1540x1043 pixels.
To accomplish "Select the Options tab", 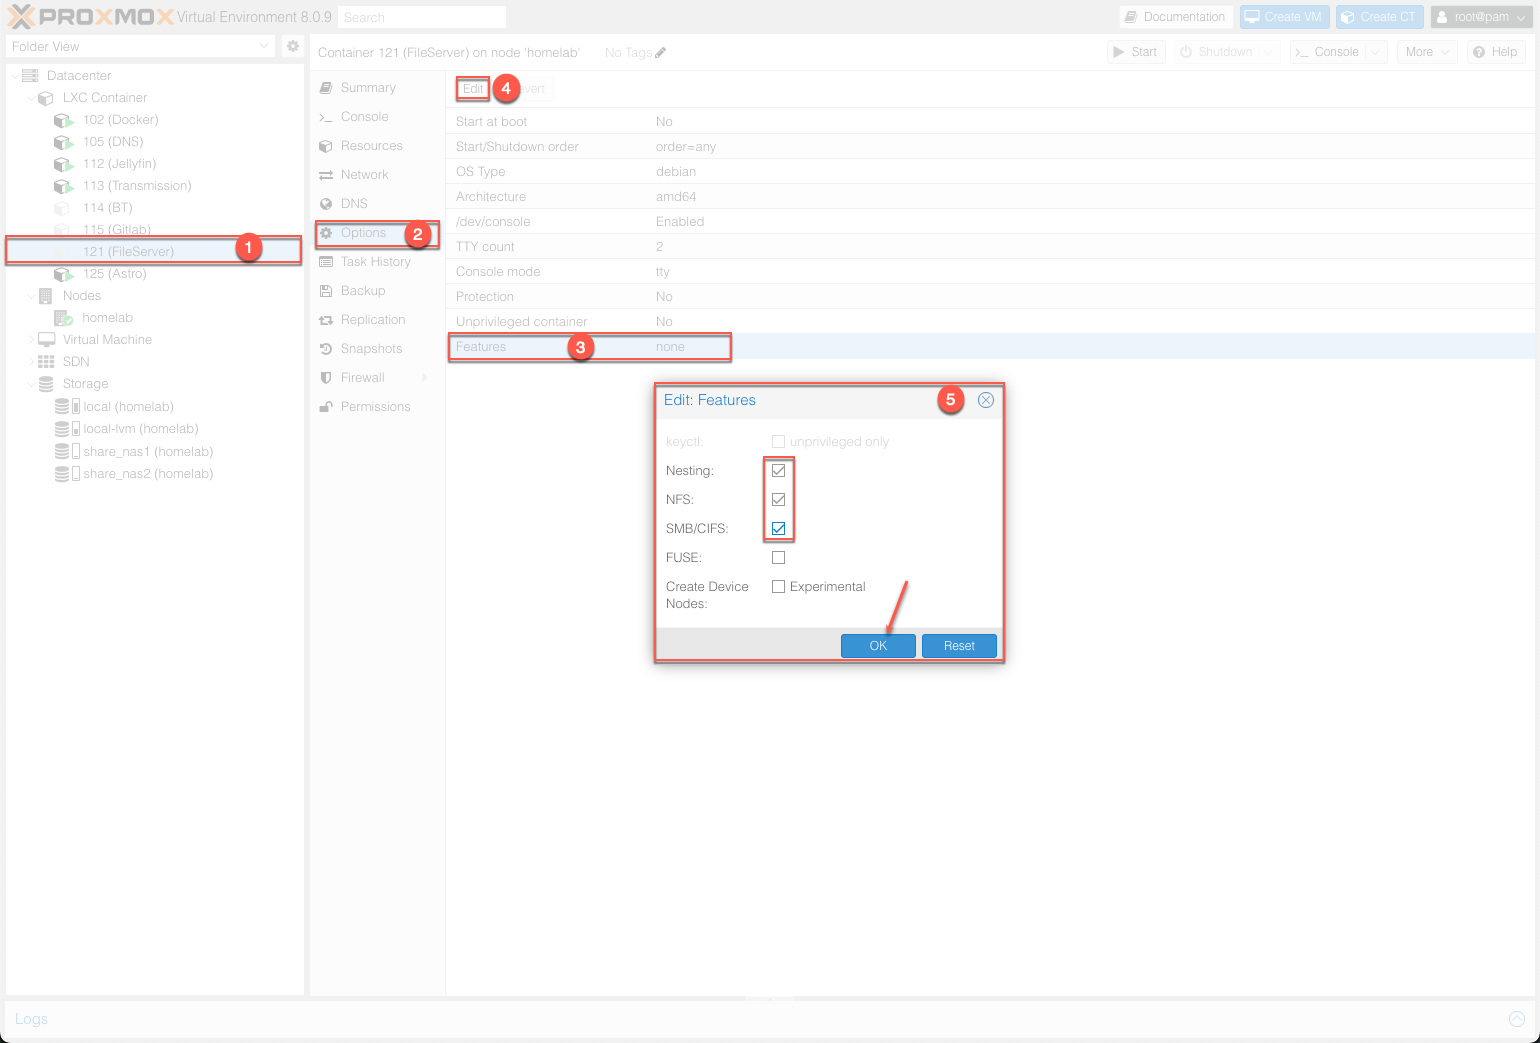I will (364, 233).
